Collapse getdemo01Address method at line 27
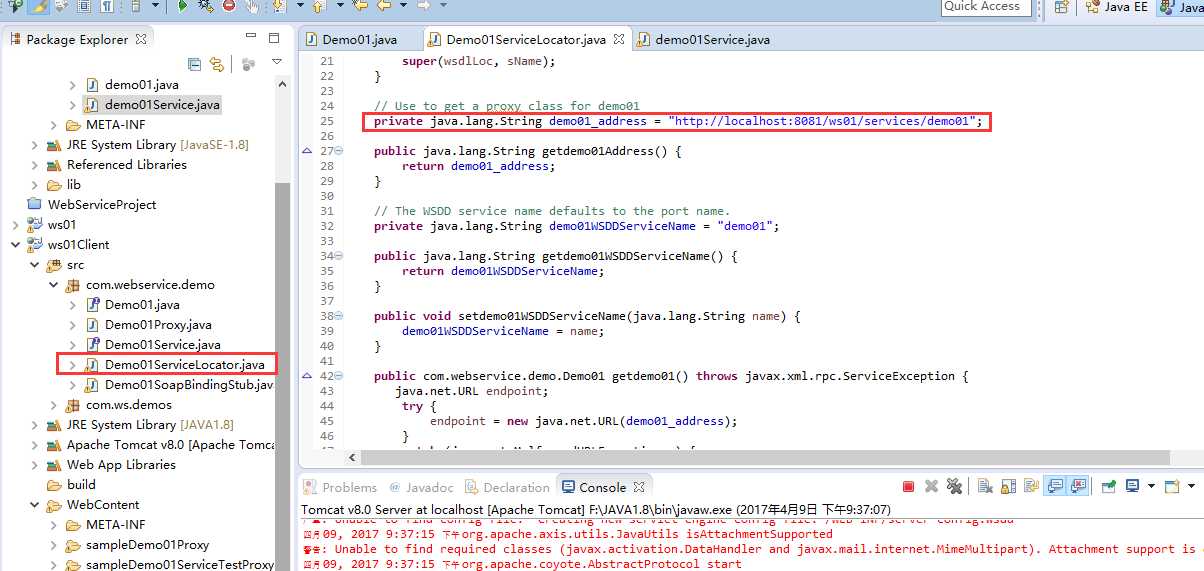 click(x=338, y=151)
